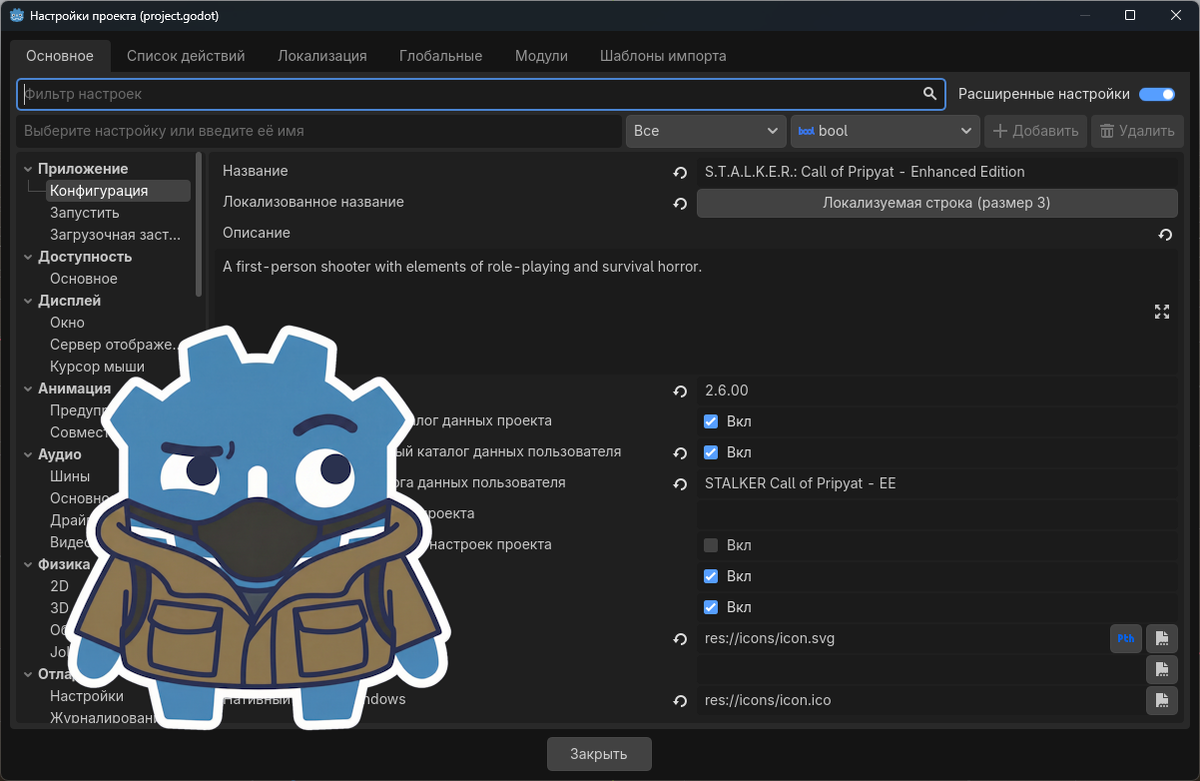
Task: Select 2D under Физика
Action: [59, 587]
